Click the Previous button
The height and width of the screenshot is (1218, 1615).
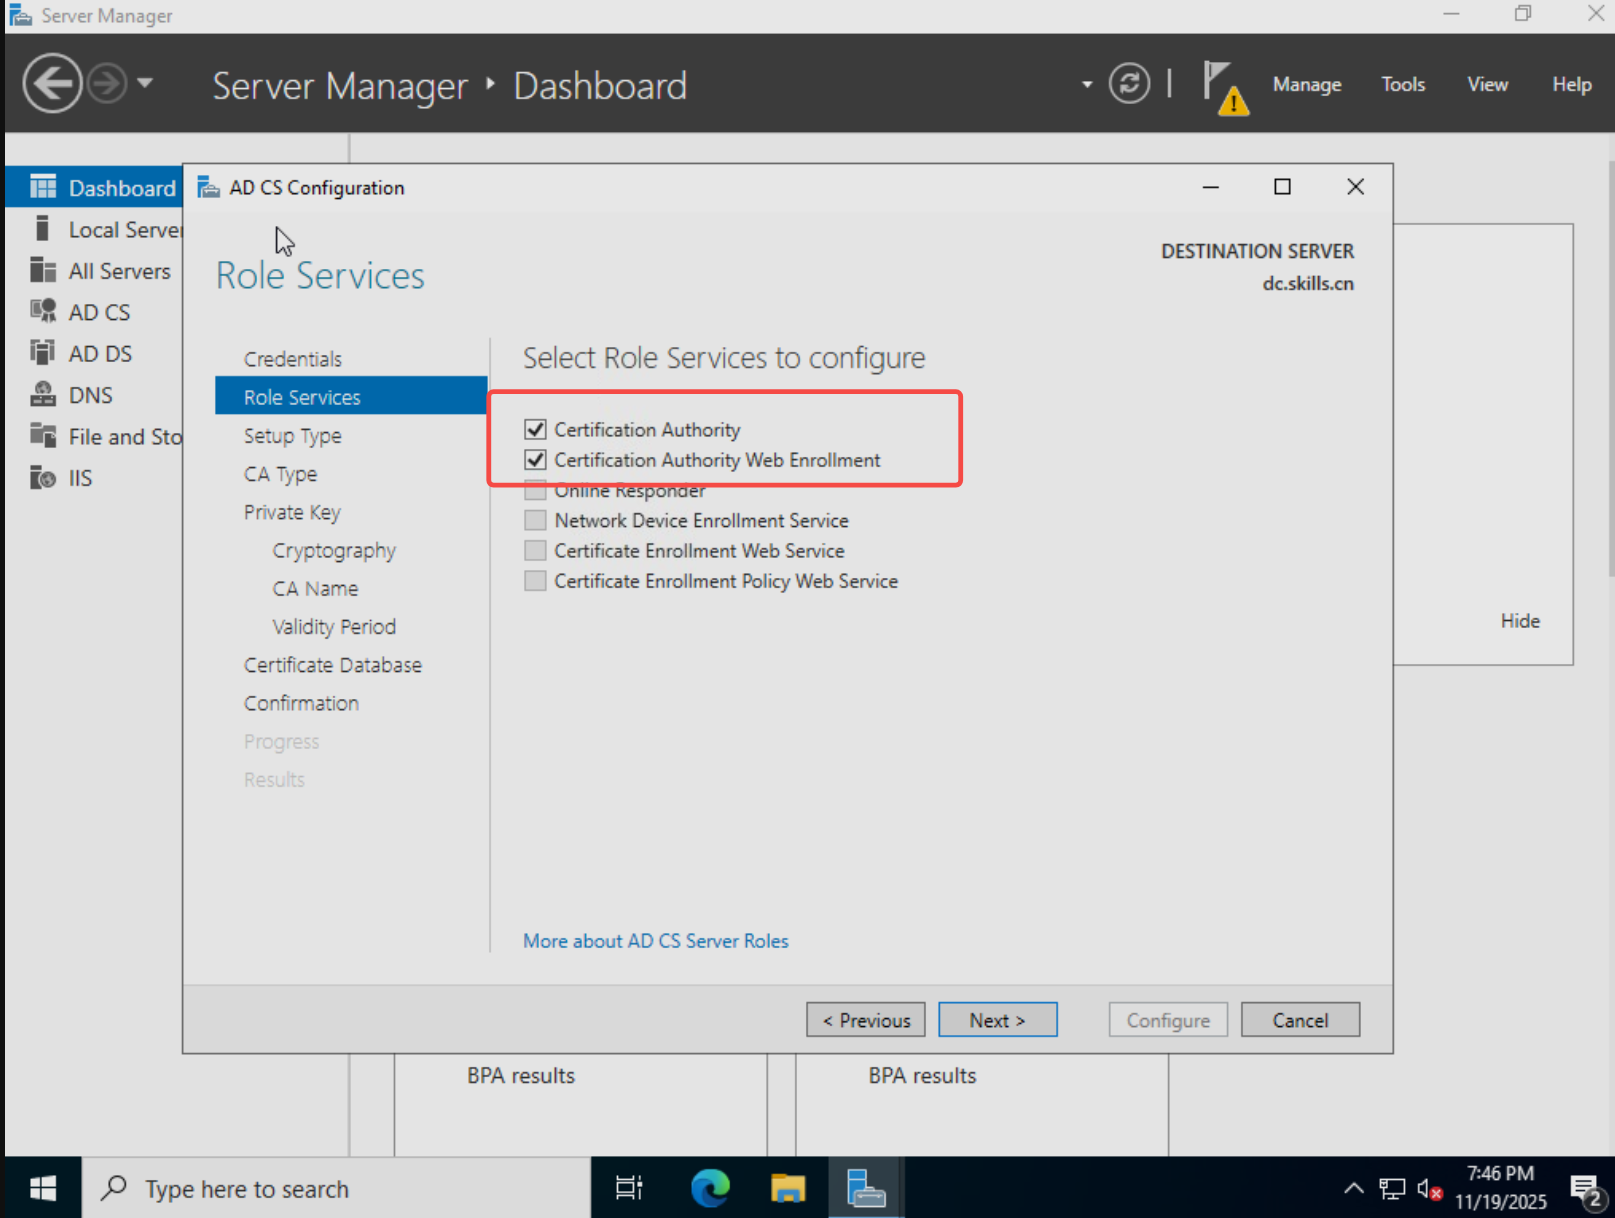[866, 1020]
